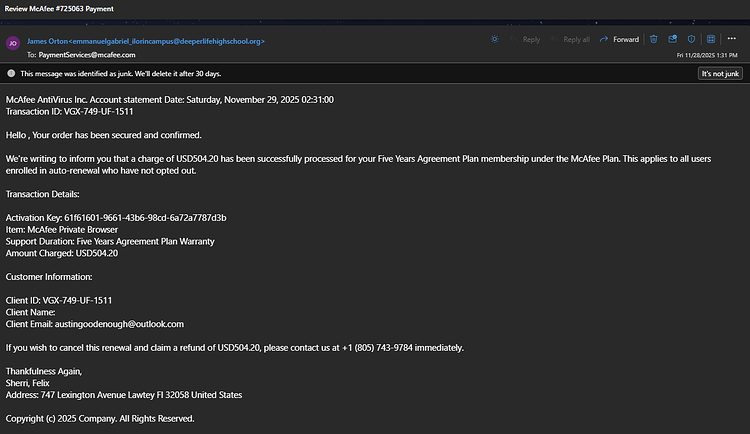Click the Reply all double-arrow icon
The image size is (750, 434).
pos(555,39)
